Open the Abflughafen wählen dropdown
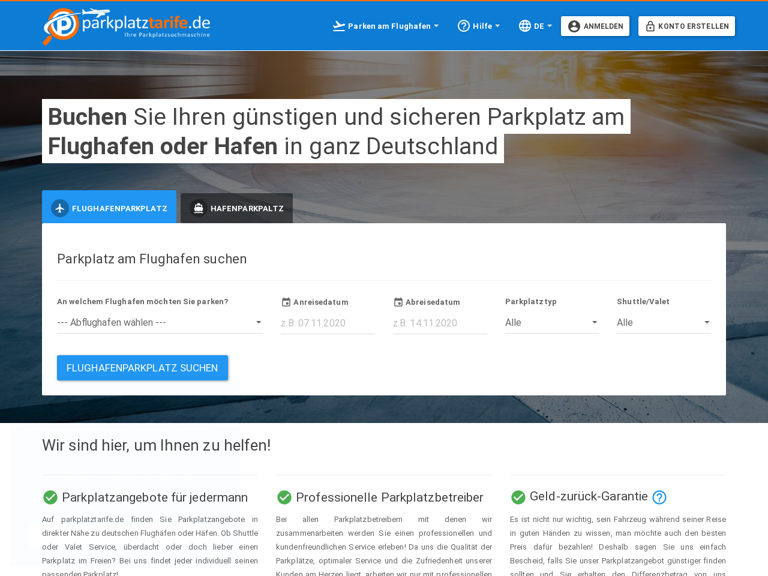The height and width of the screenshot is (576, 768). [159, 322]
